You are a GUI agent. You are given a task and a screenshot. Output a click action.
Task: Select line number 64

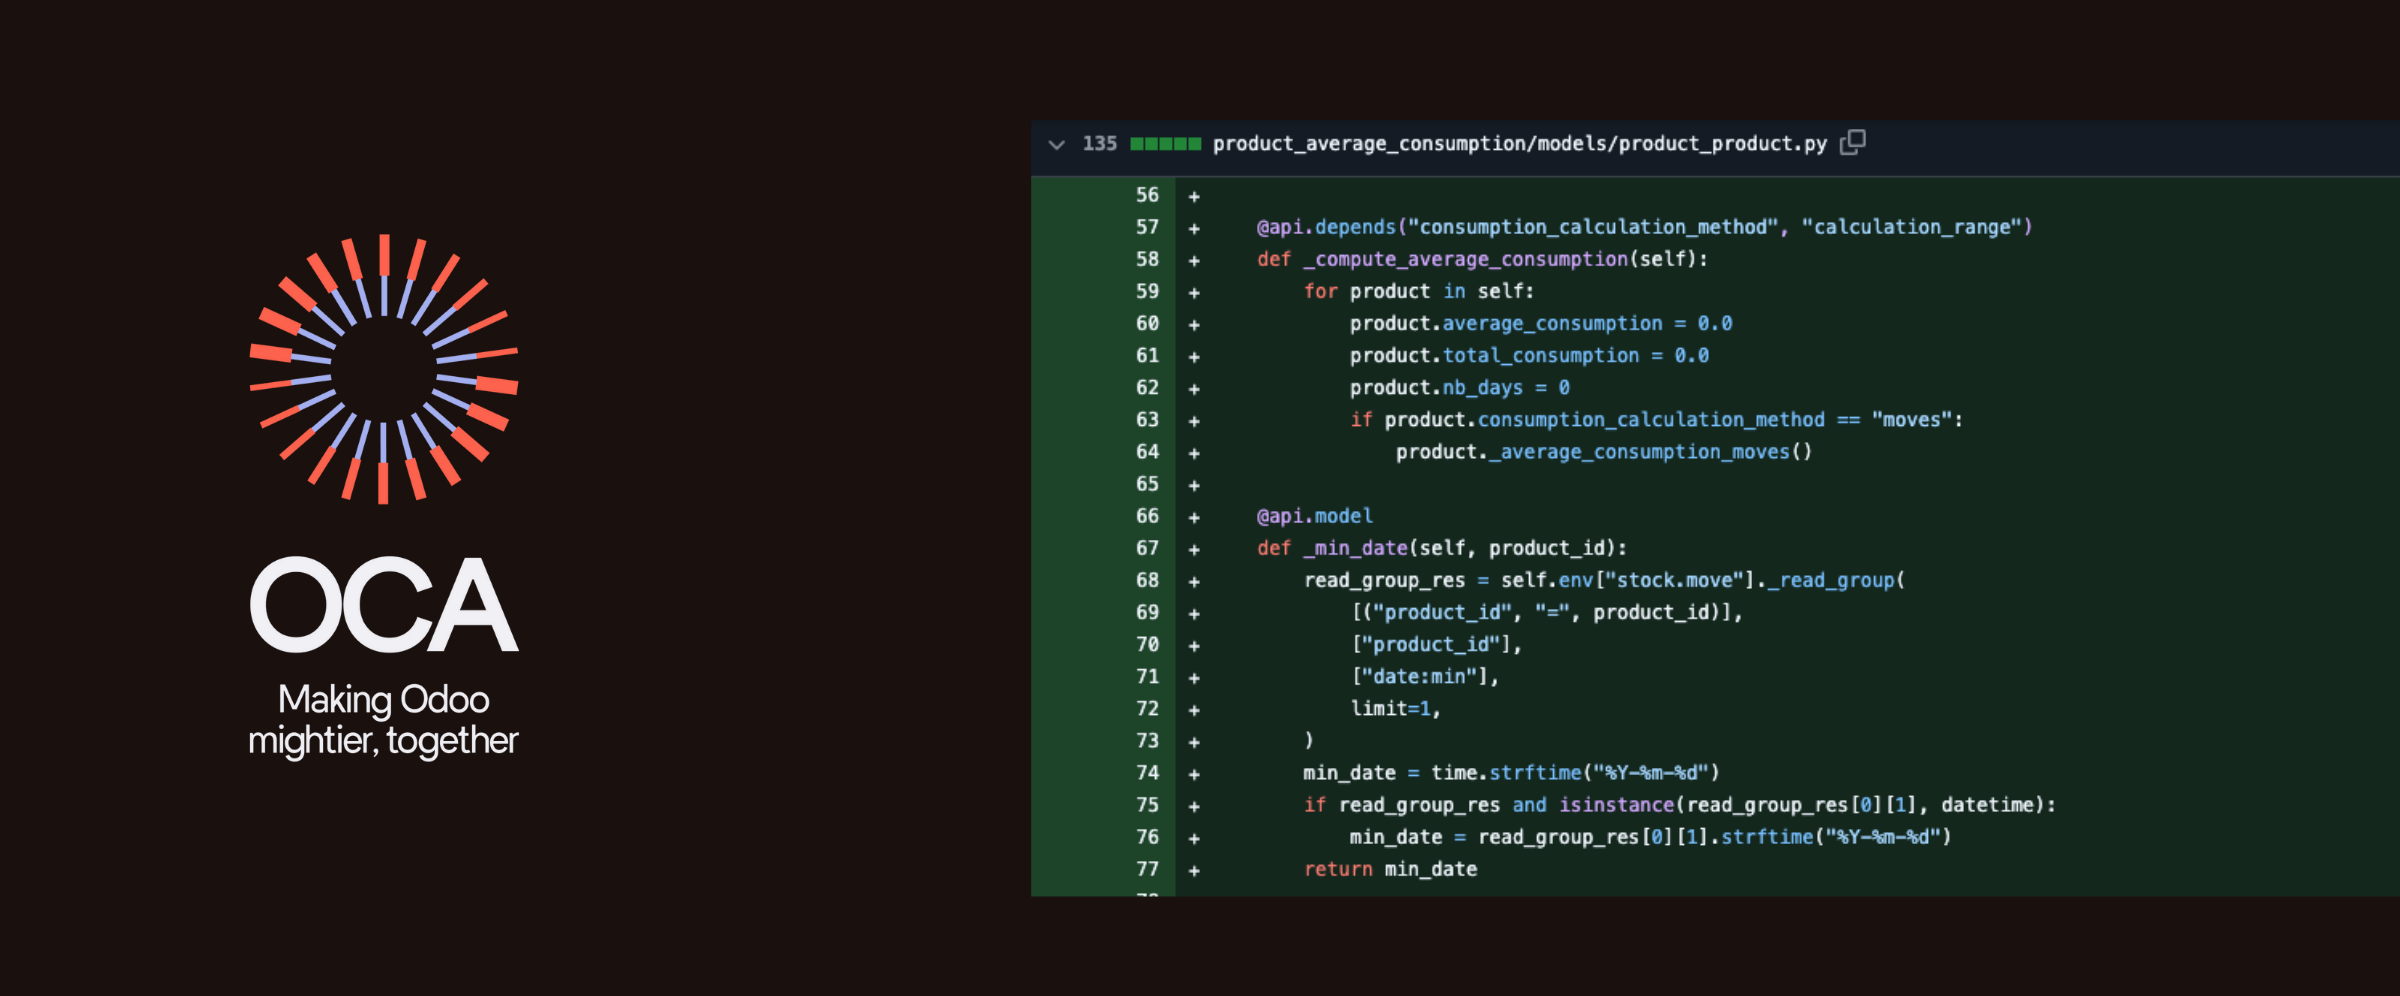pos(1147,452)
